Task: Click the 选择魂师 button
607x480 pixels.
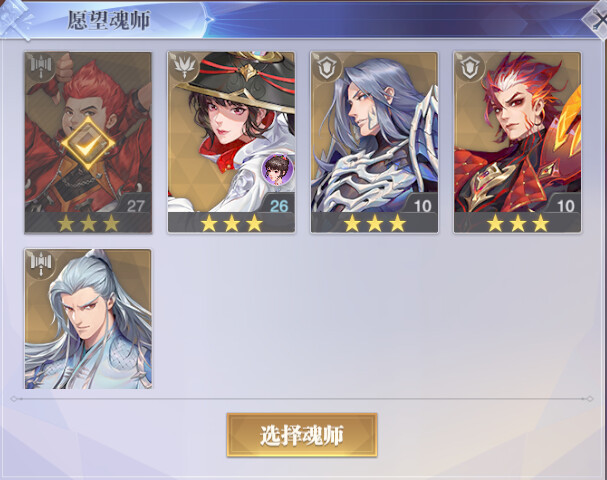Action: (x=302, y=435)
